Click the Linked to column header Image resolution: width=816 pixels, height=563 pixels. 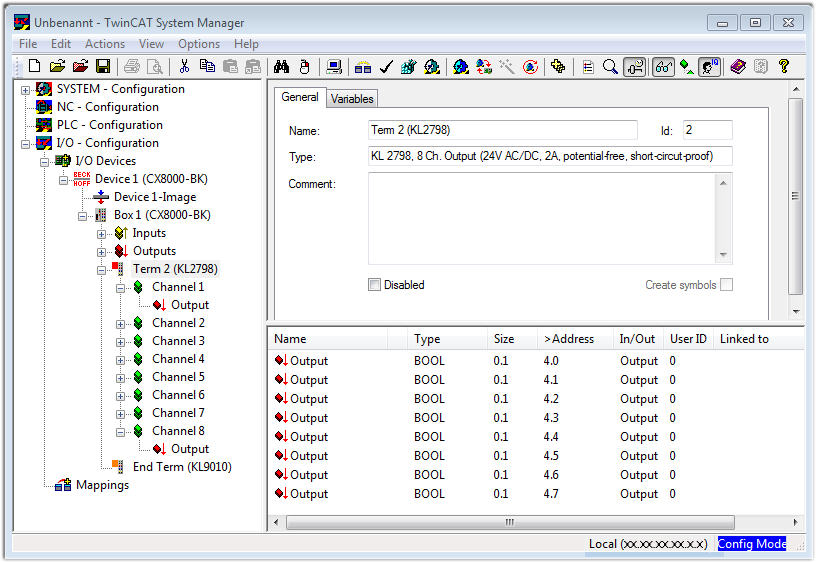(759, 339)
